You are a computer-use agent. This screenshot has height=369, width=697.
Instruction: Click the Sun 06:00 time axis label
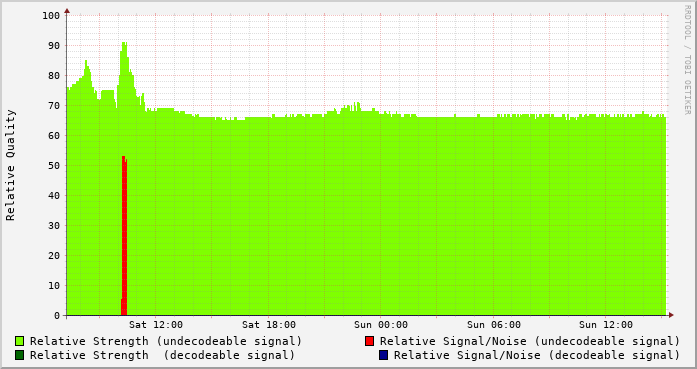point(493,325)
